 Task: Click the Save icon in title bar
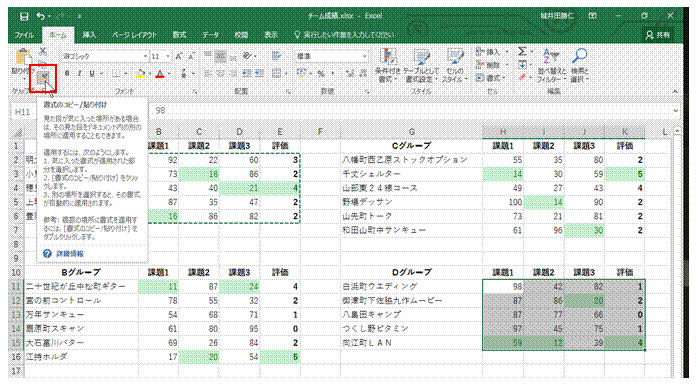(24, 16)
